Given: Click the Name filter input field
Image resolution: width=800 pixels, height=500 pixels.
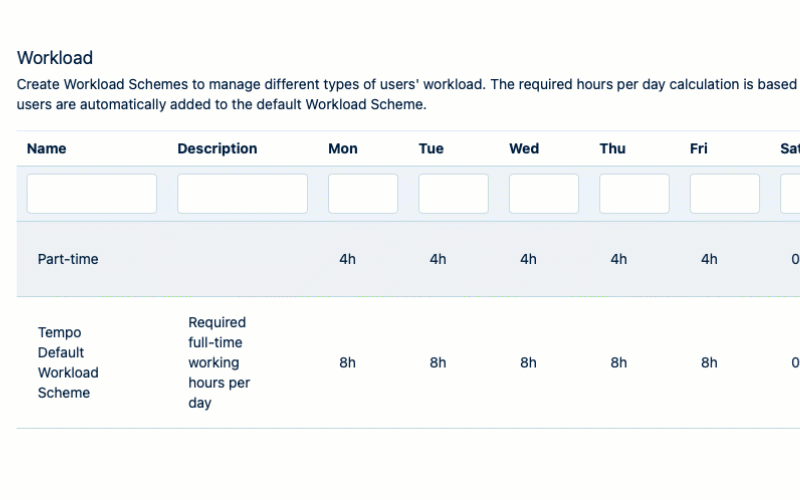Looking at the screenshot, I should coord(92,194).
